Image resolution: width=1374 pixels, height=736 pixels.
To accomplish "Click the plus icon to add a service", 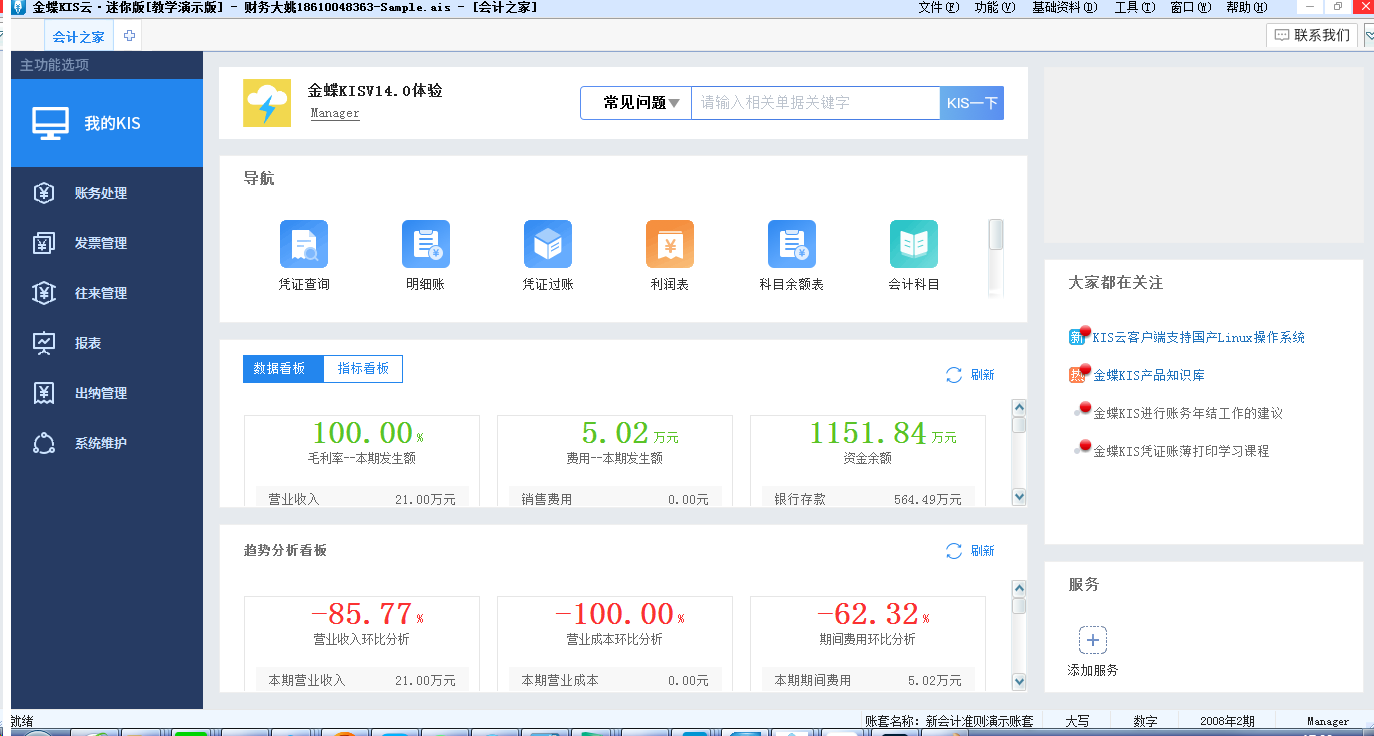I will tap(1093, 640).
